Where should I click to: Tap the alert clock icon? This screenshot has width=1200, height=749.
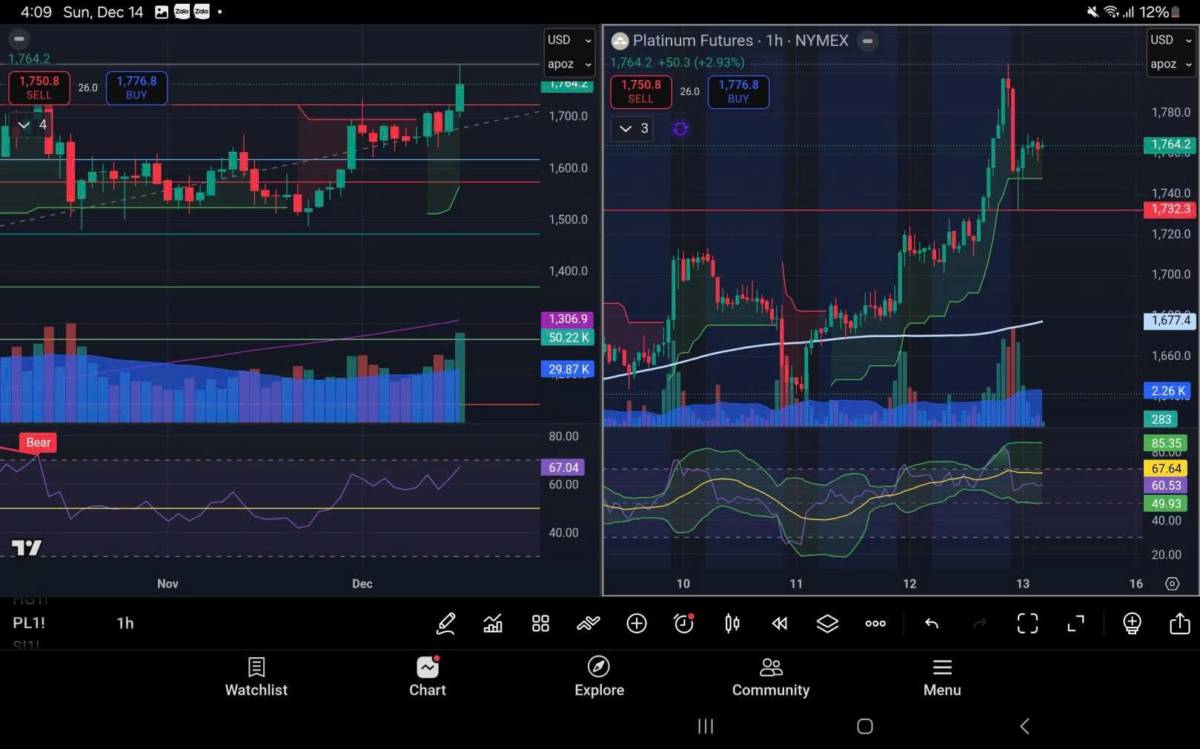pyautogui.click(x=684, y=624)
